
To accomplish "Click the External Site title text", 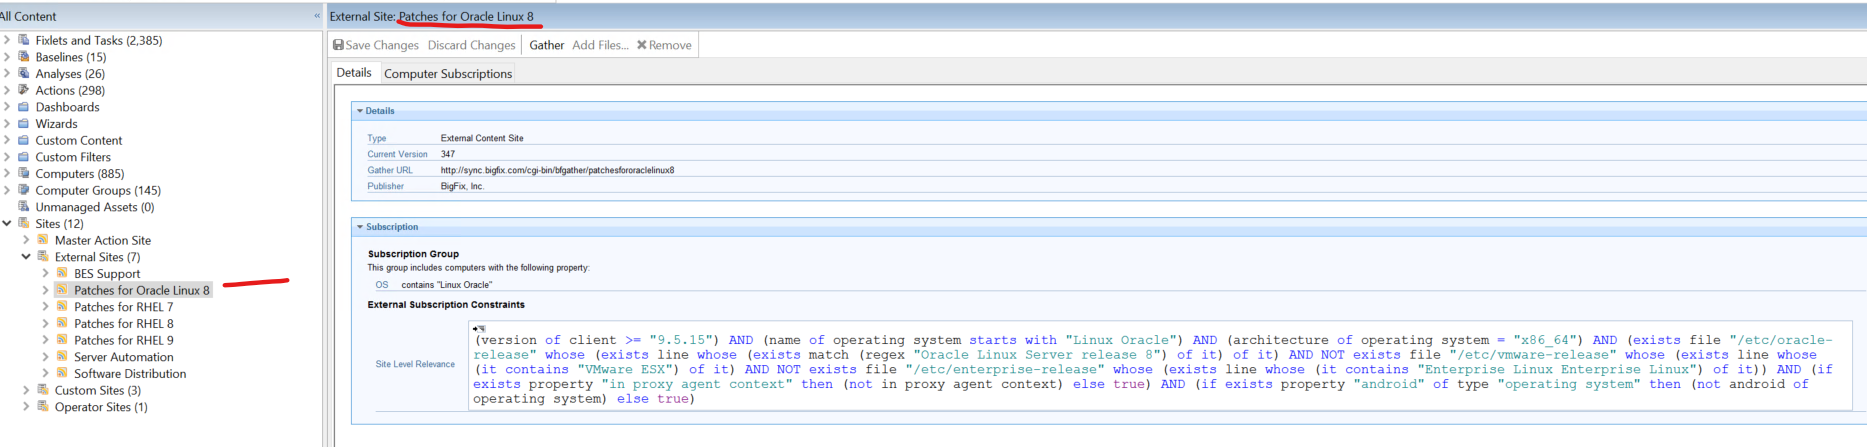I will pyautogui.click(x=432, y=16).
